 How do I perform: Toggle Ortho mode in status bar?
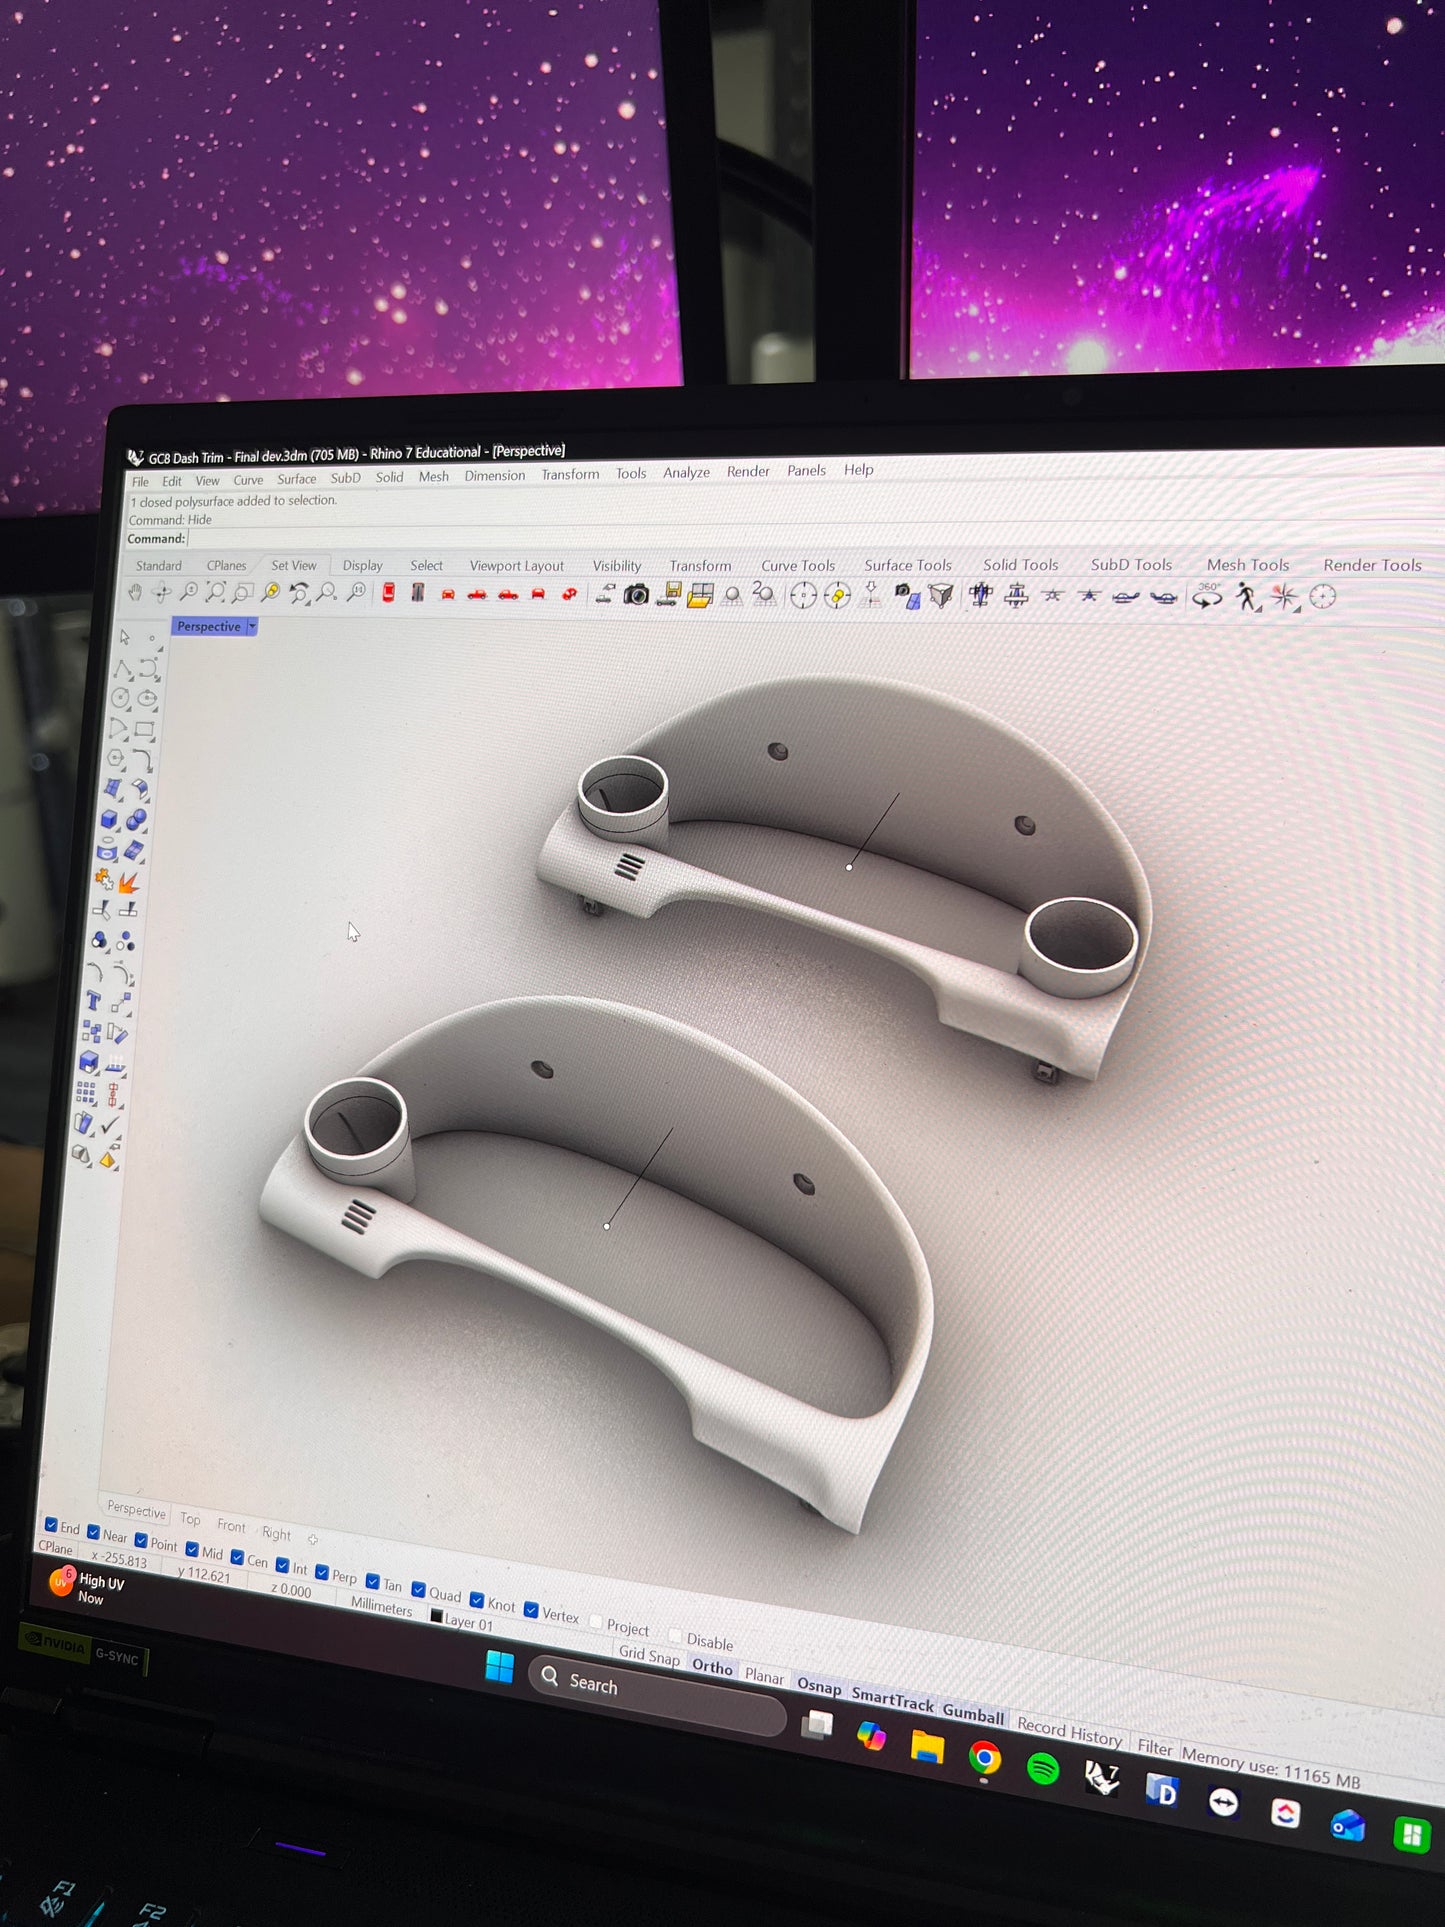[712, 1666]
